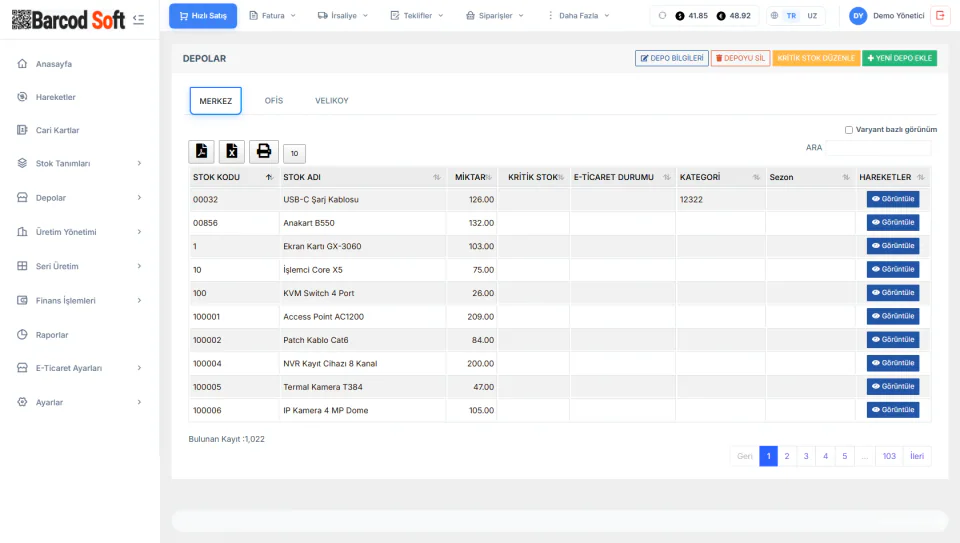Open the Siparişler dropdown menu
Image resolution: width=960 pixels, height=543 pixels.
tap(495, 15)
